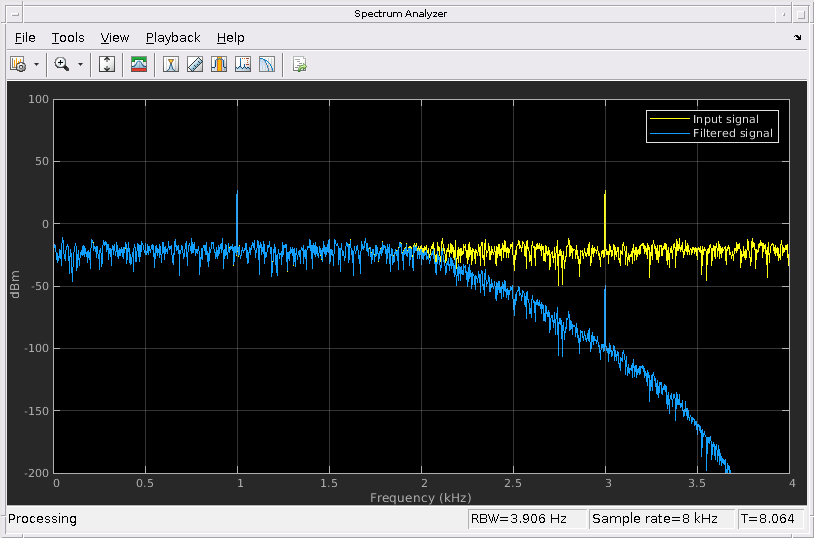This screenshot has height=538, width=814.
Task: Click the Scale Y-axis limits icon
Action: point(108,64)
